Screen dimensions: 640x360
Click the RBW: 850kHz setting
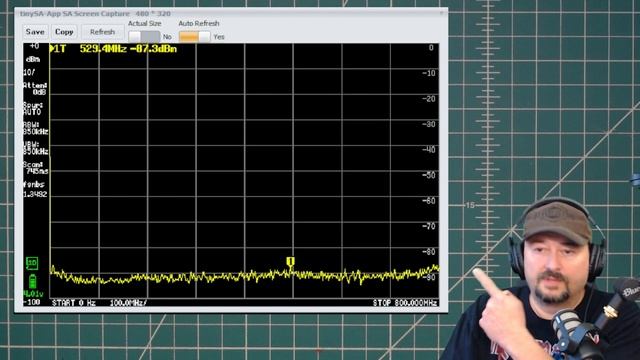[x=35, y=128]
